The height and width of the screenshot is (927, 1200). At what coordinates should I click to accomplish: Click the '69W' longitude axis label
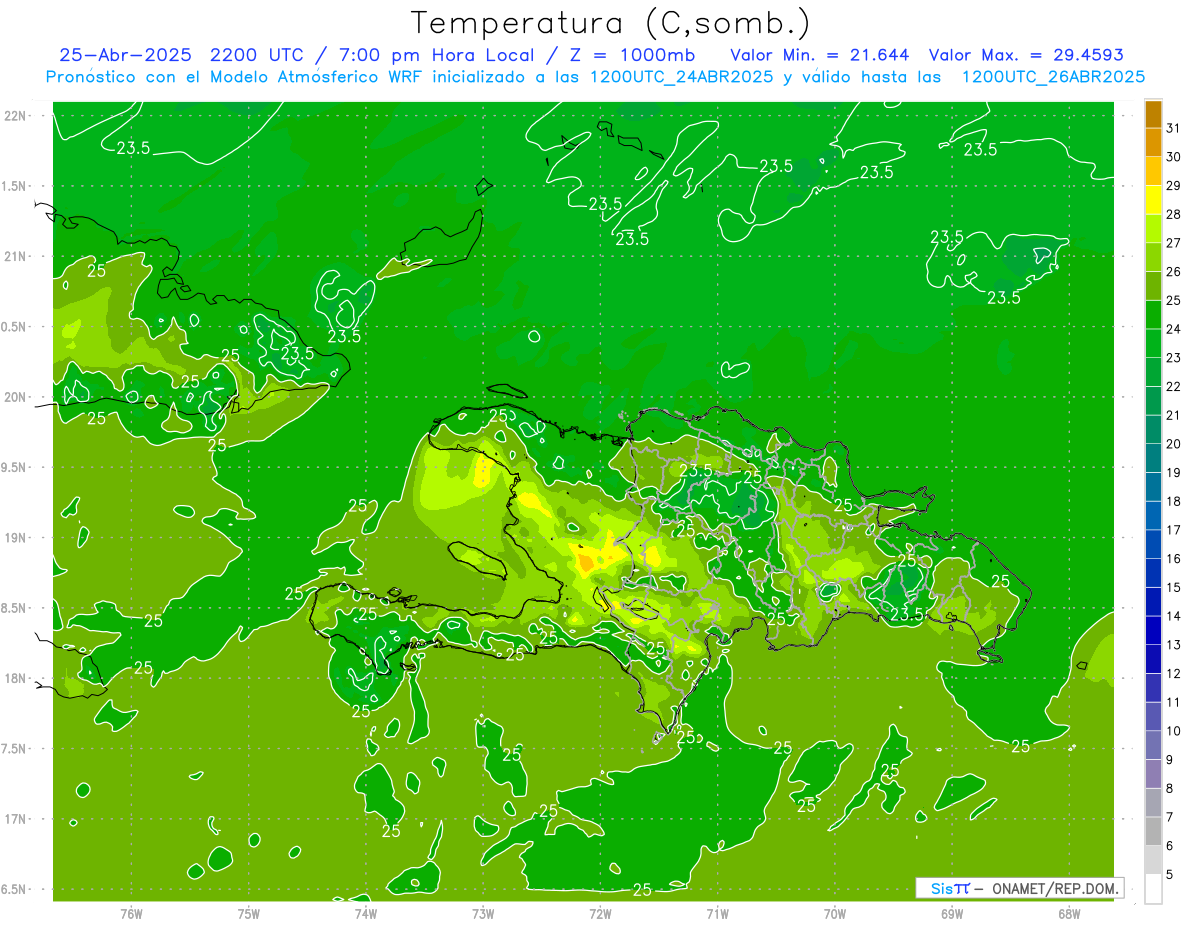(951, 914)
